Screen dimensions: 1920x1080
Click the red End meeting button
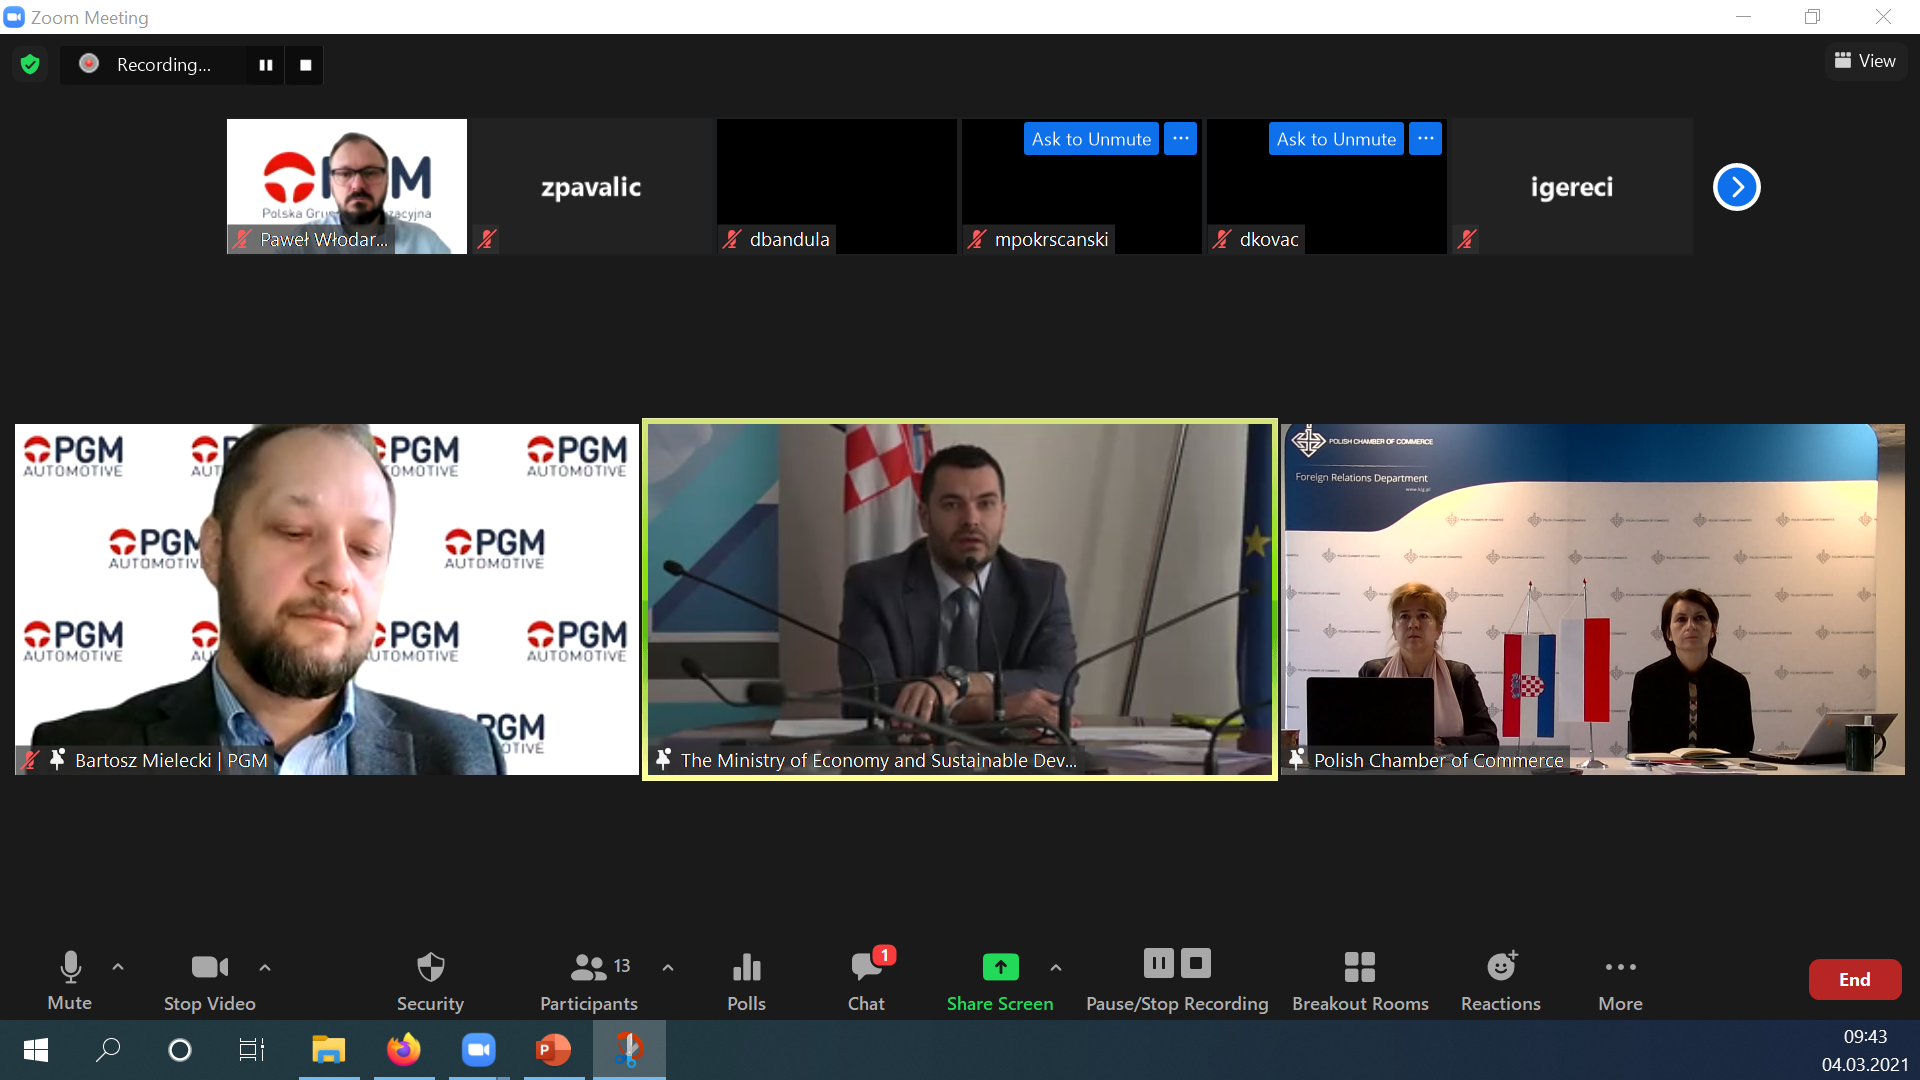[x=1854, y=980]
